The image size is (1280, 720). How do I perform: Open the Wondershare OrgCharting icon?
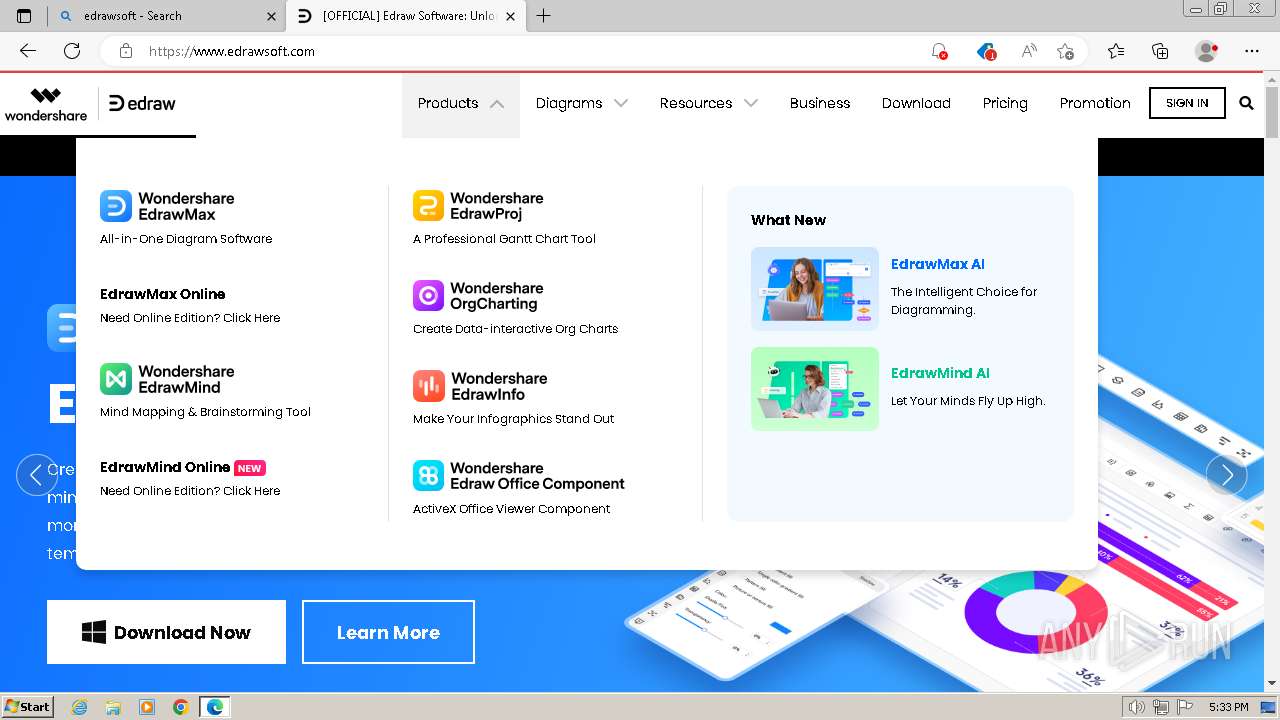click(x=428, y=296)
